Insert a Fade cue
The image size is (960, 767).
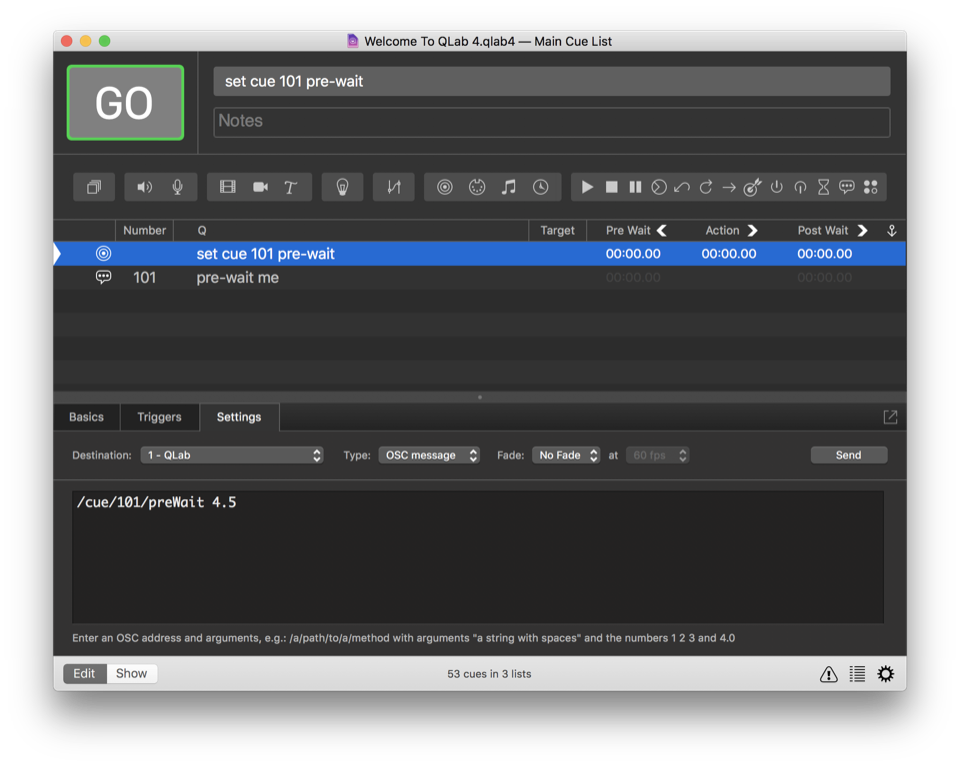393,187
